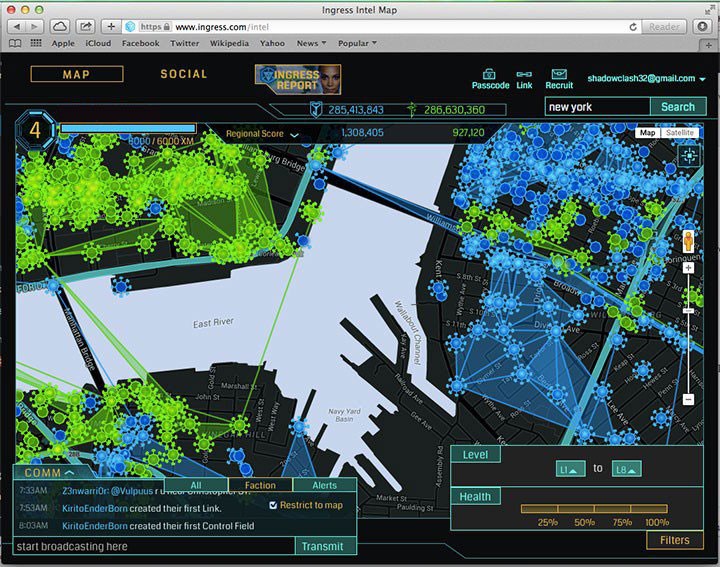
Task: Switch COMM to the All tab
Action: (196, 485)
